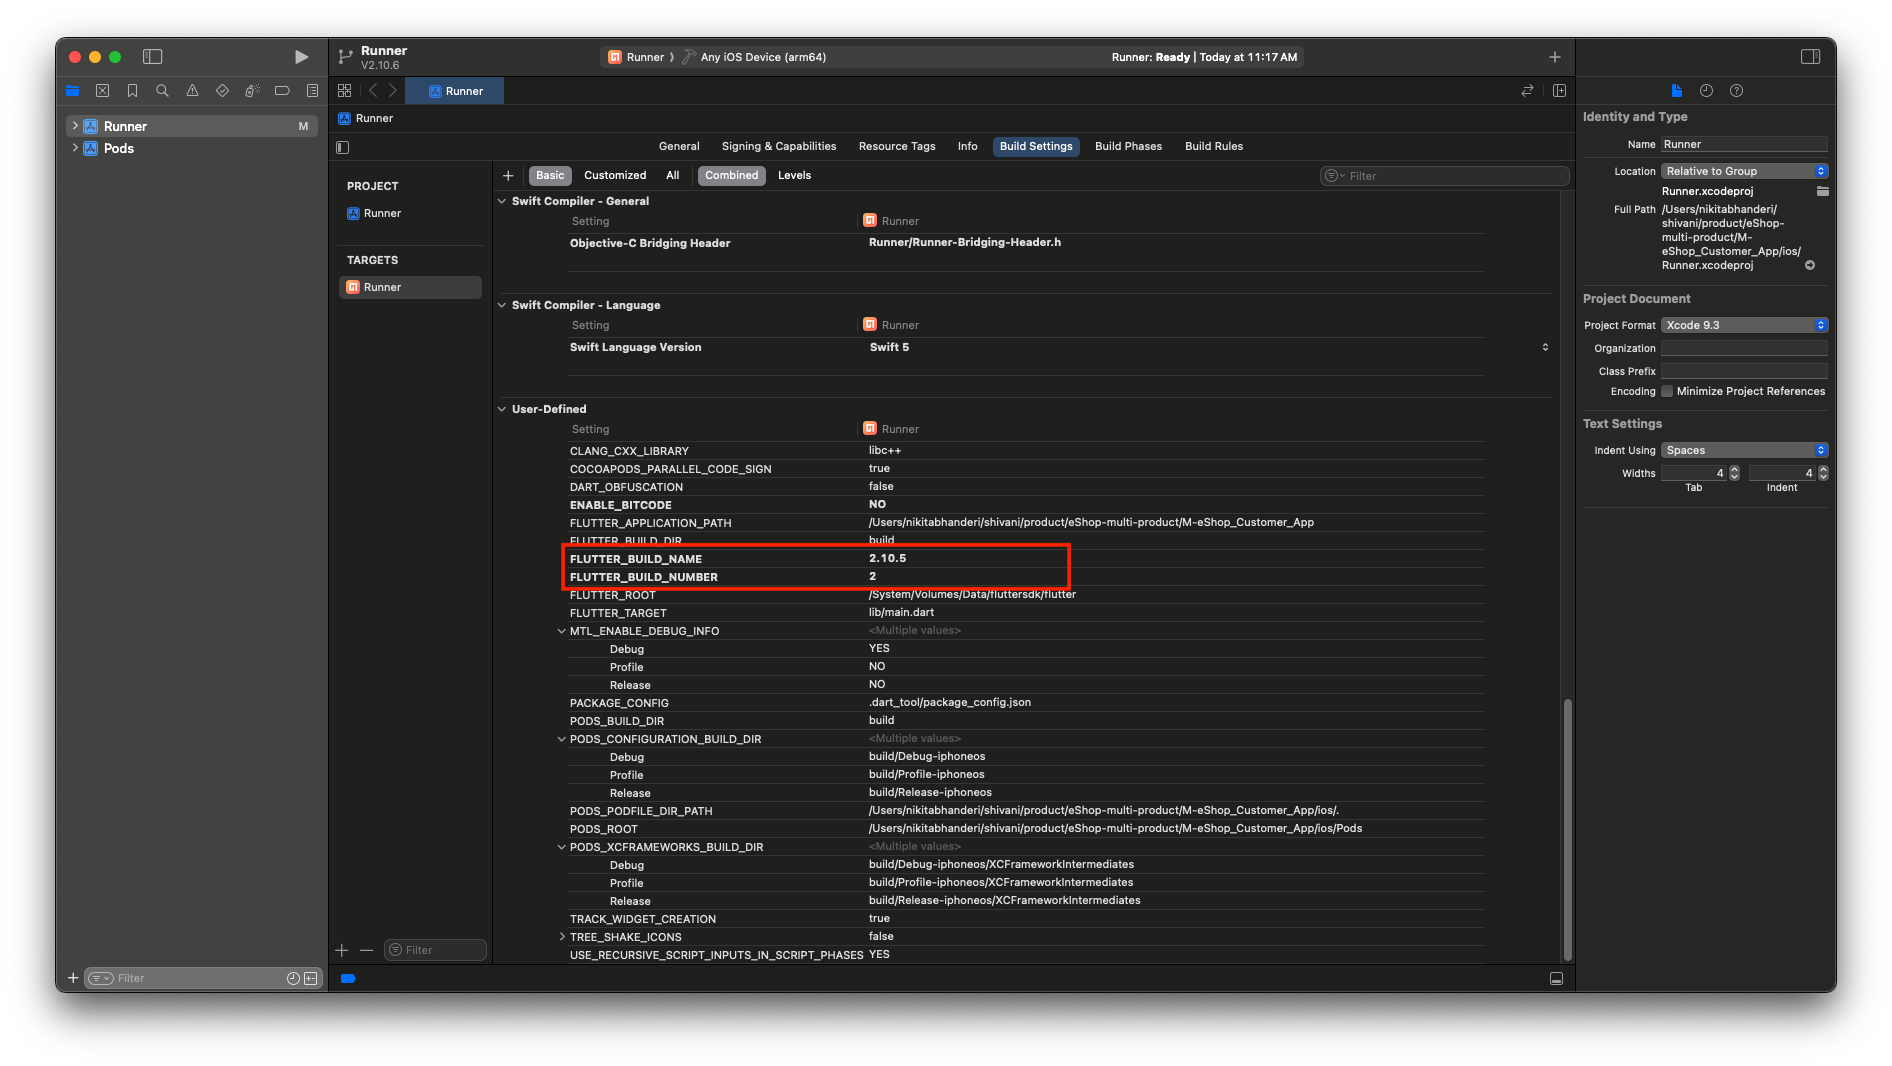
Task: Open the Report navigator
Action: [312, 91]
